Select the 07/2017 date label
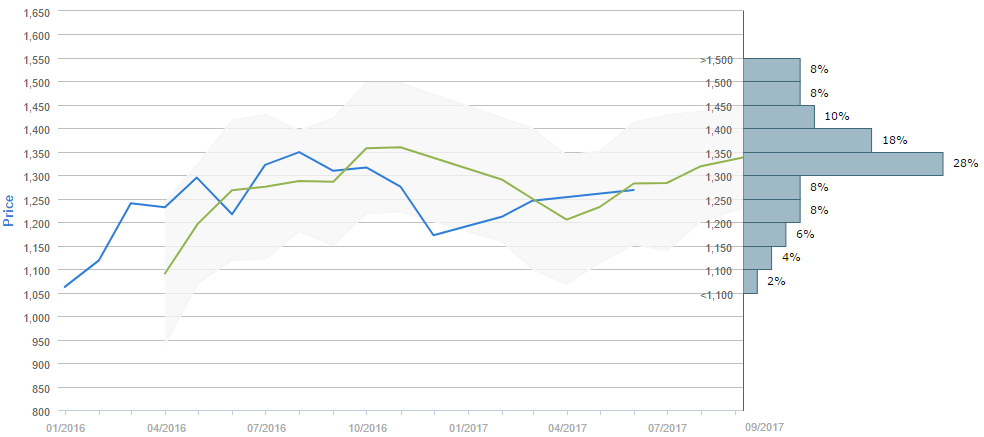984x437 pixels. point(667,427)
